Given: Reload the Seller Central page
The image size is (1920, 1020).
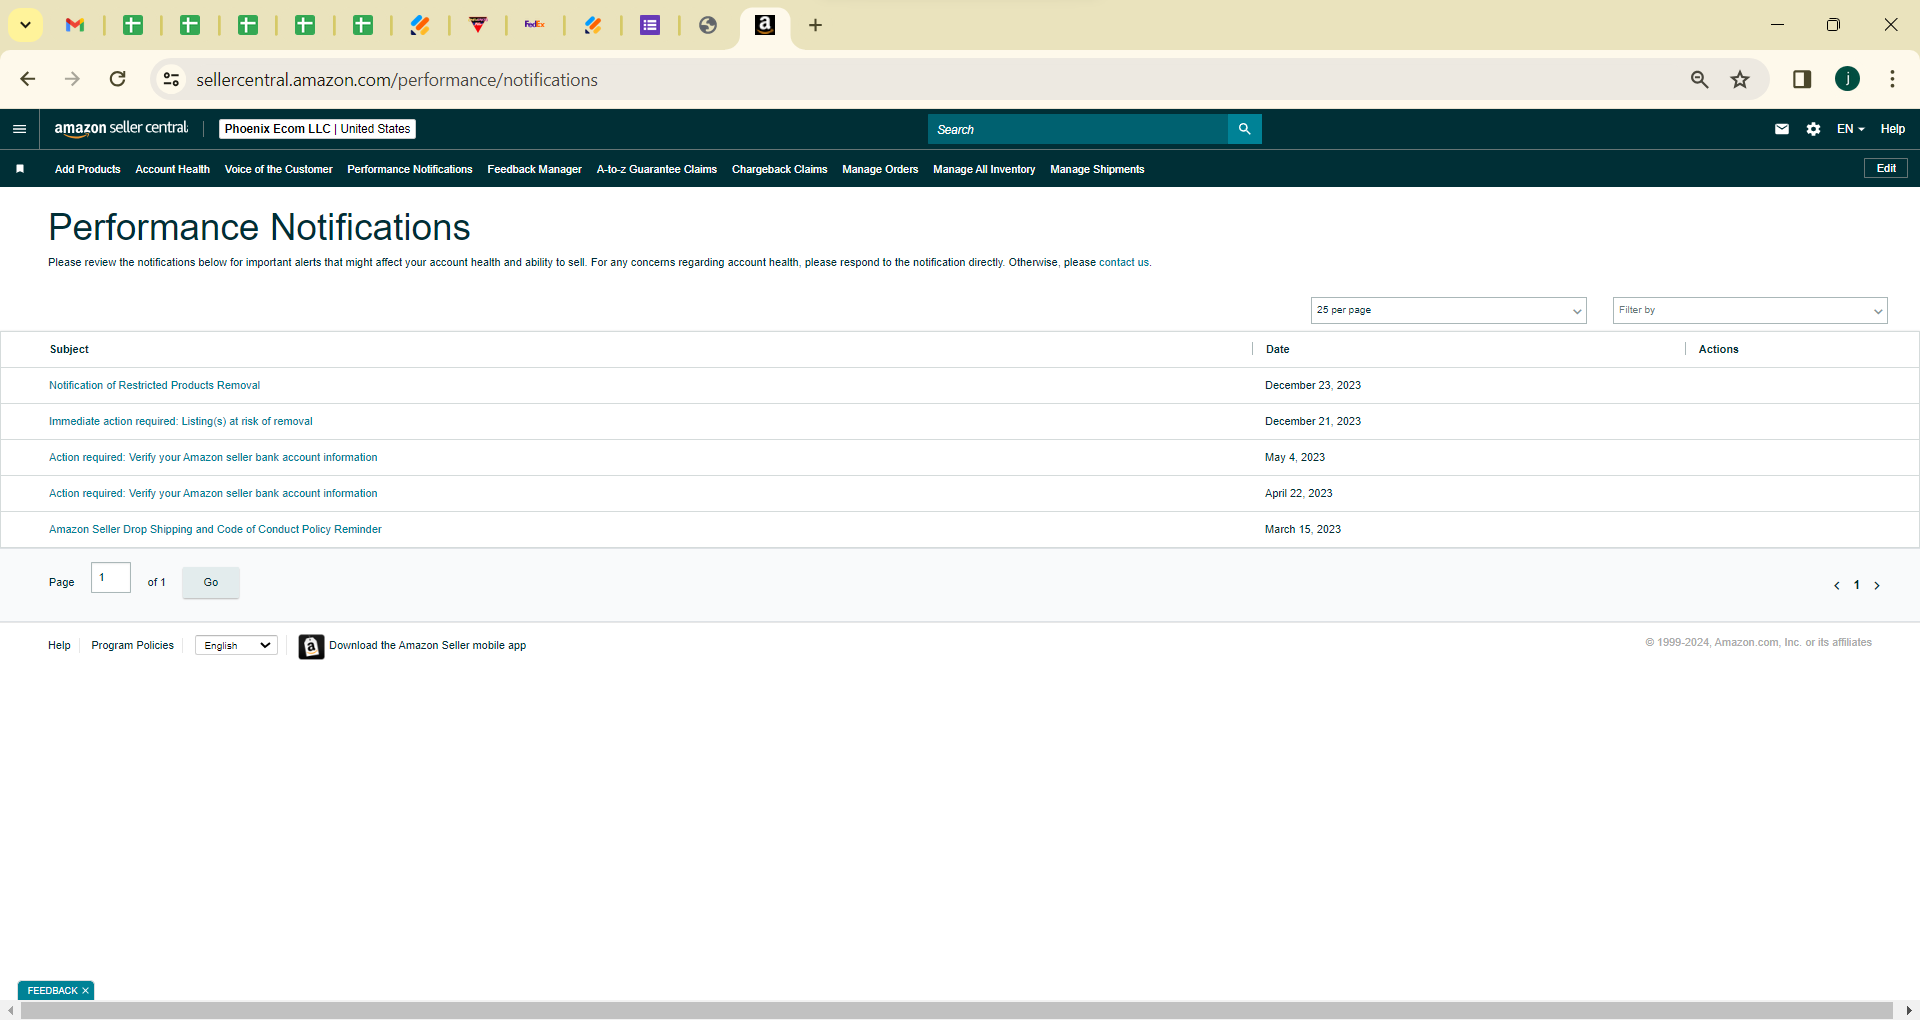Looking at the screenshot, I should point(117,79).
